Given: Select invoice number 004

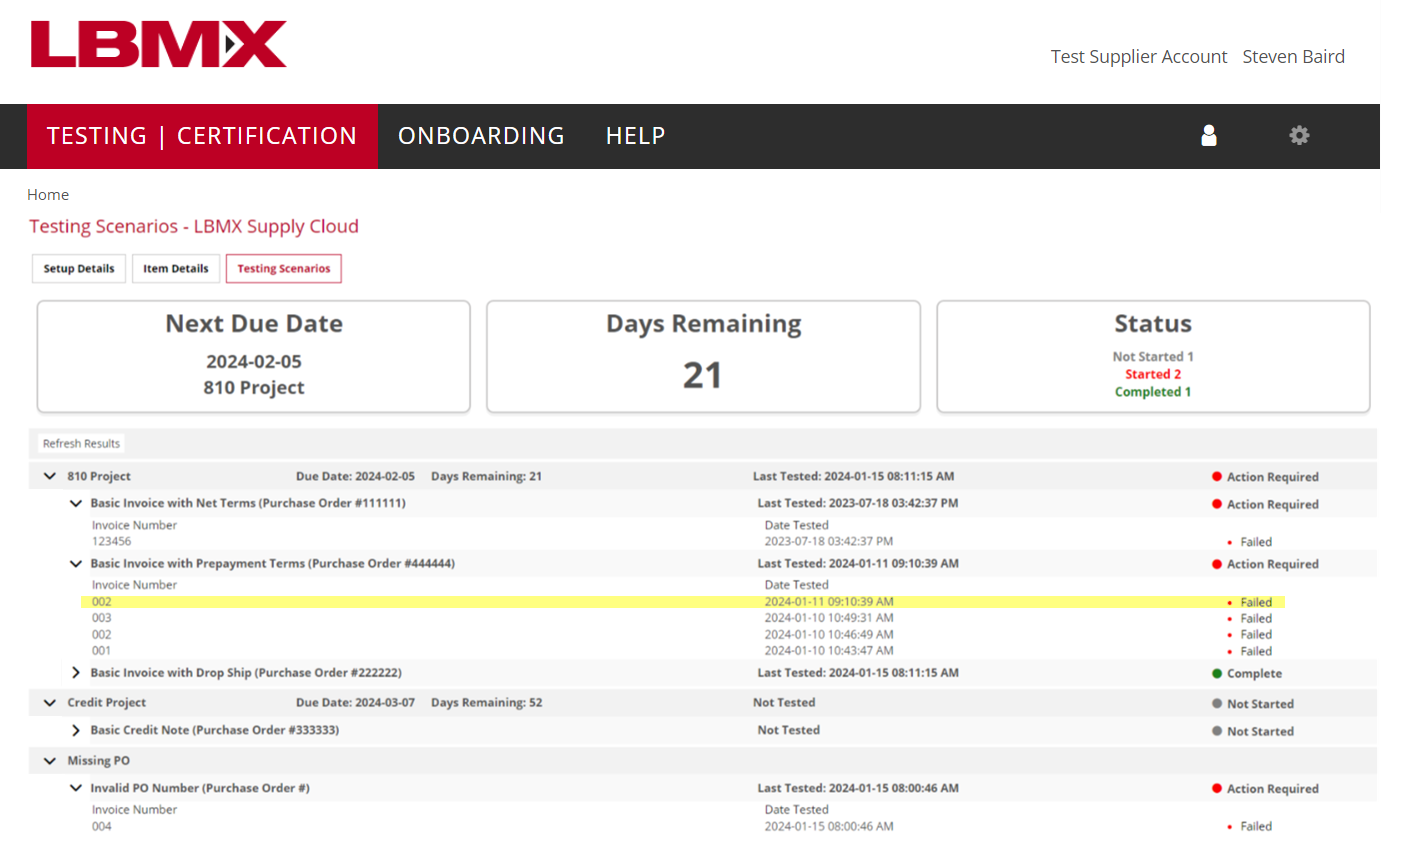Looking at the screenshot, I should point(102,826).
